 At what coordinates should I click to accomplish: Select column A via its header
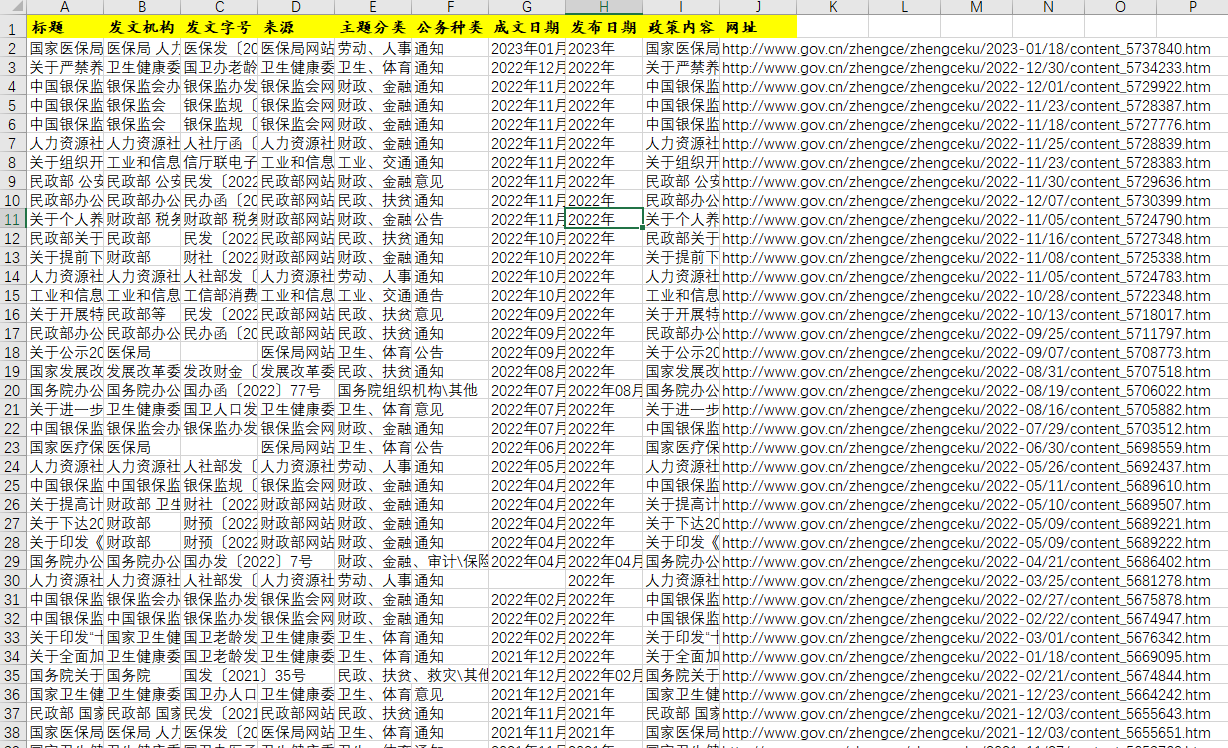[x=65, y=7]
